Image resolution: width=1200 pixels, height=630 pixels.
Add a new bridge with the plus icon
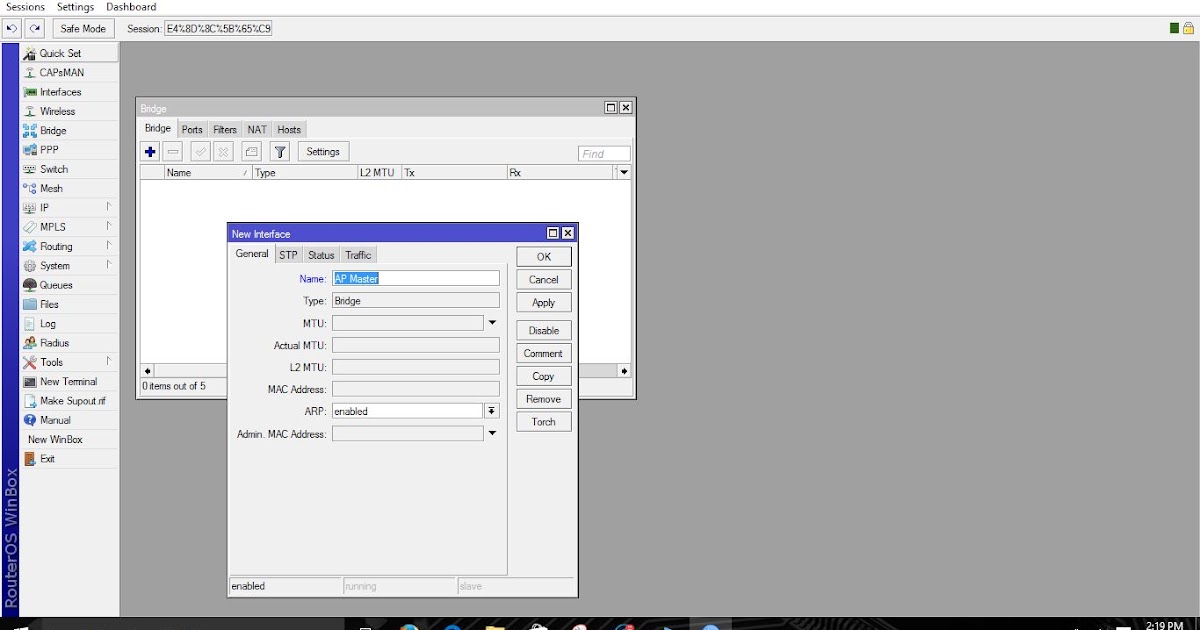point(150,151)
